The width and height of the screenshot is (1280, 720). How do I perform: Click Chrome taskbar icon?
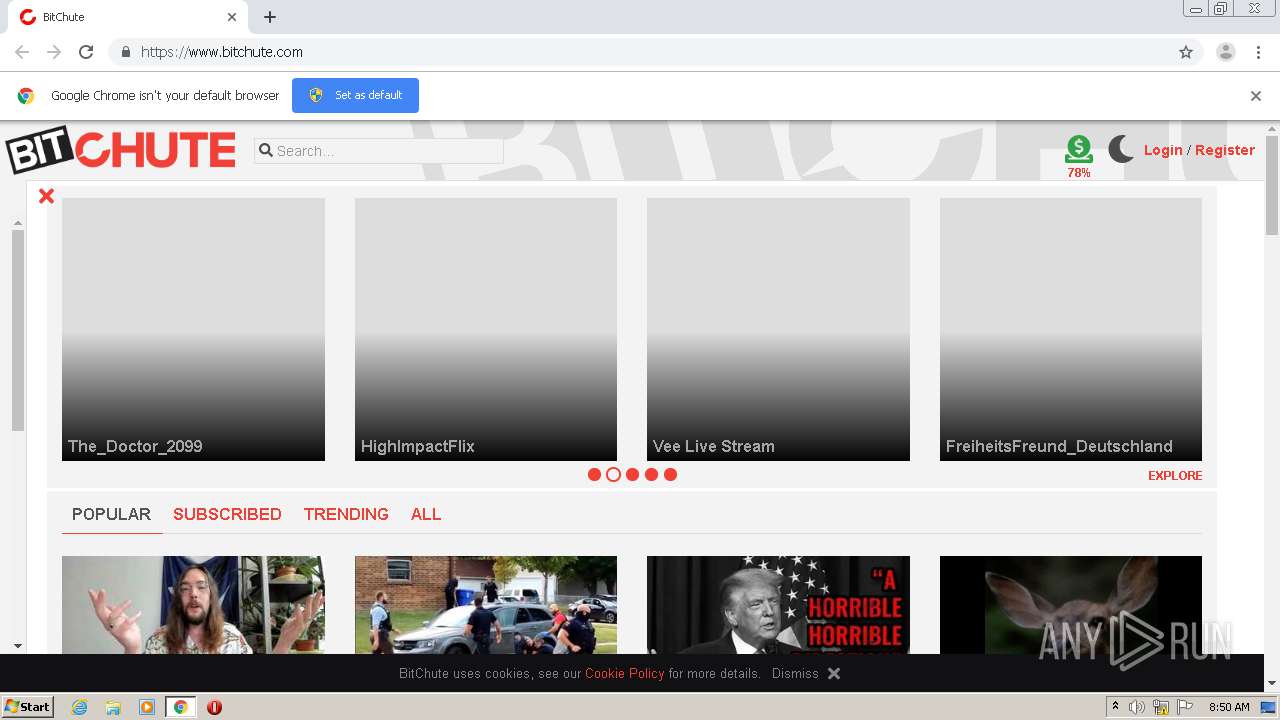coord(181,707)
